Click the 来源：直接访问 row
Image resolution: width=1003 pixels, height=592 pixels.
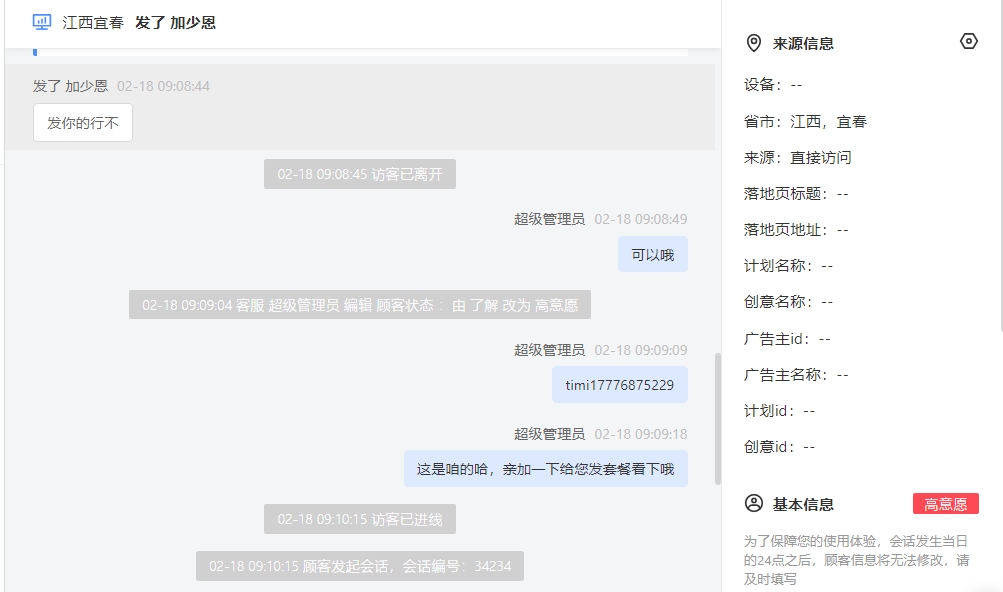[x=798, y=157]
